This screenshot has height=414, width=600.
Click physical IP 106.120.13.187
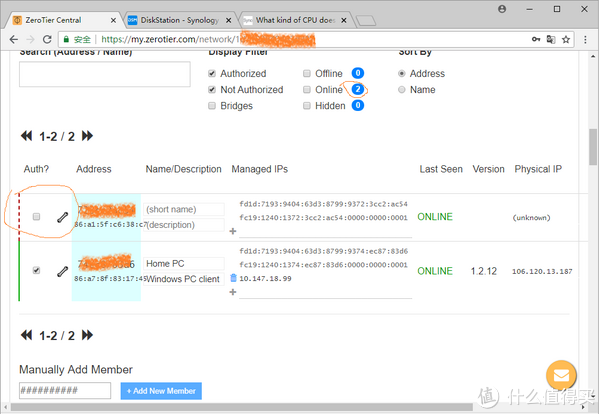click(x=542, y=271)
